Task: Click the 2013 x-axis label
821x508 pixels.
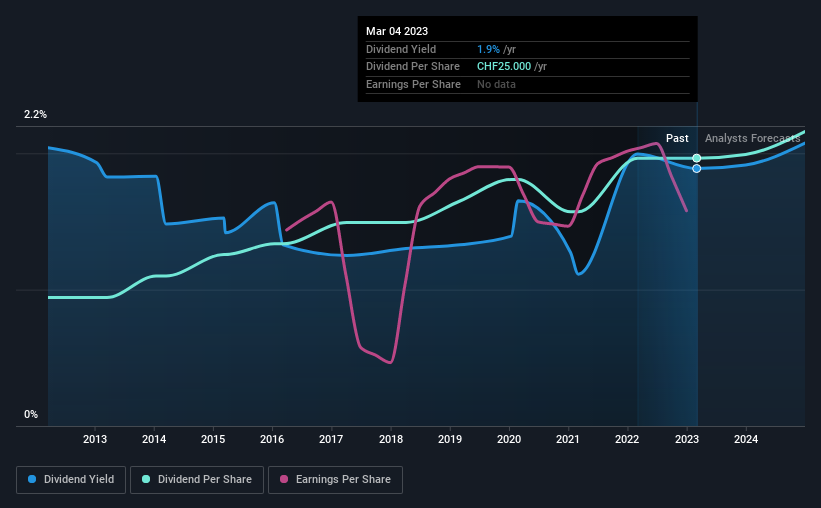Action: (x=95, y=439)
